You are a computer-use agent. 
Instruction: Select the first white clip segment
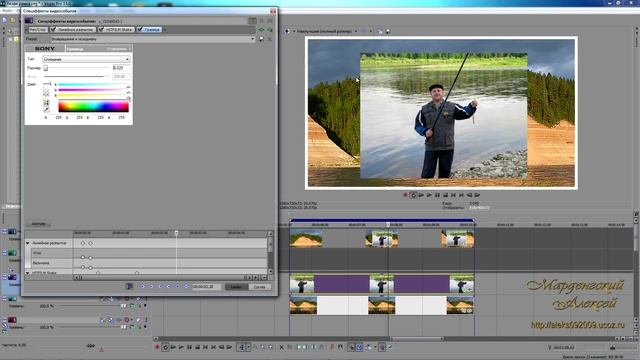[x=342, y=306]
